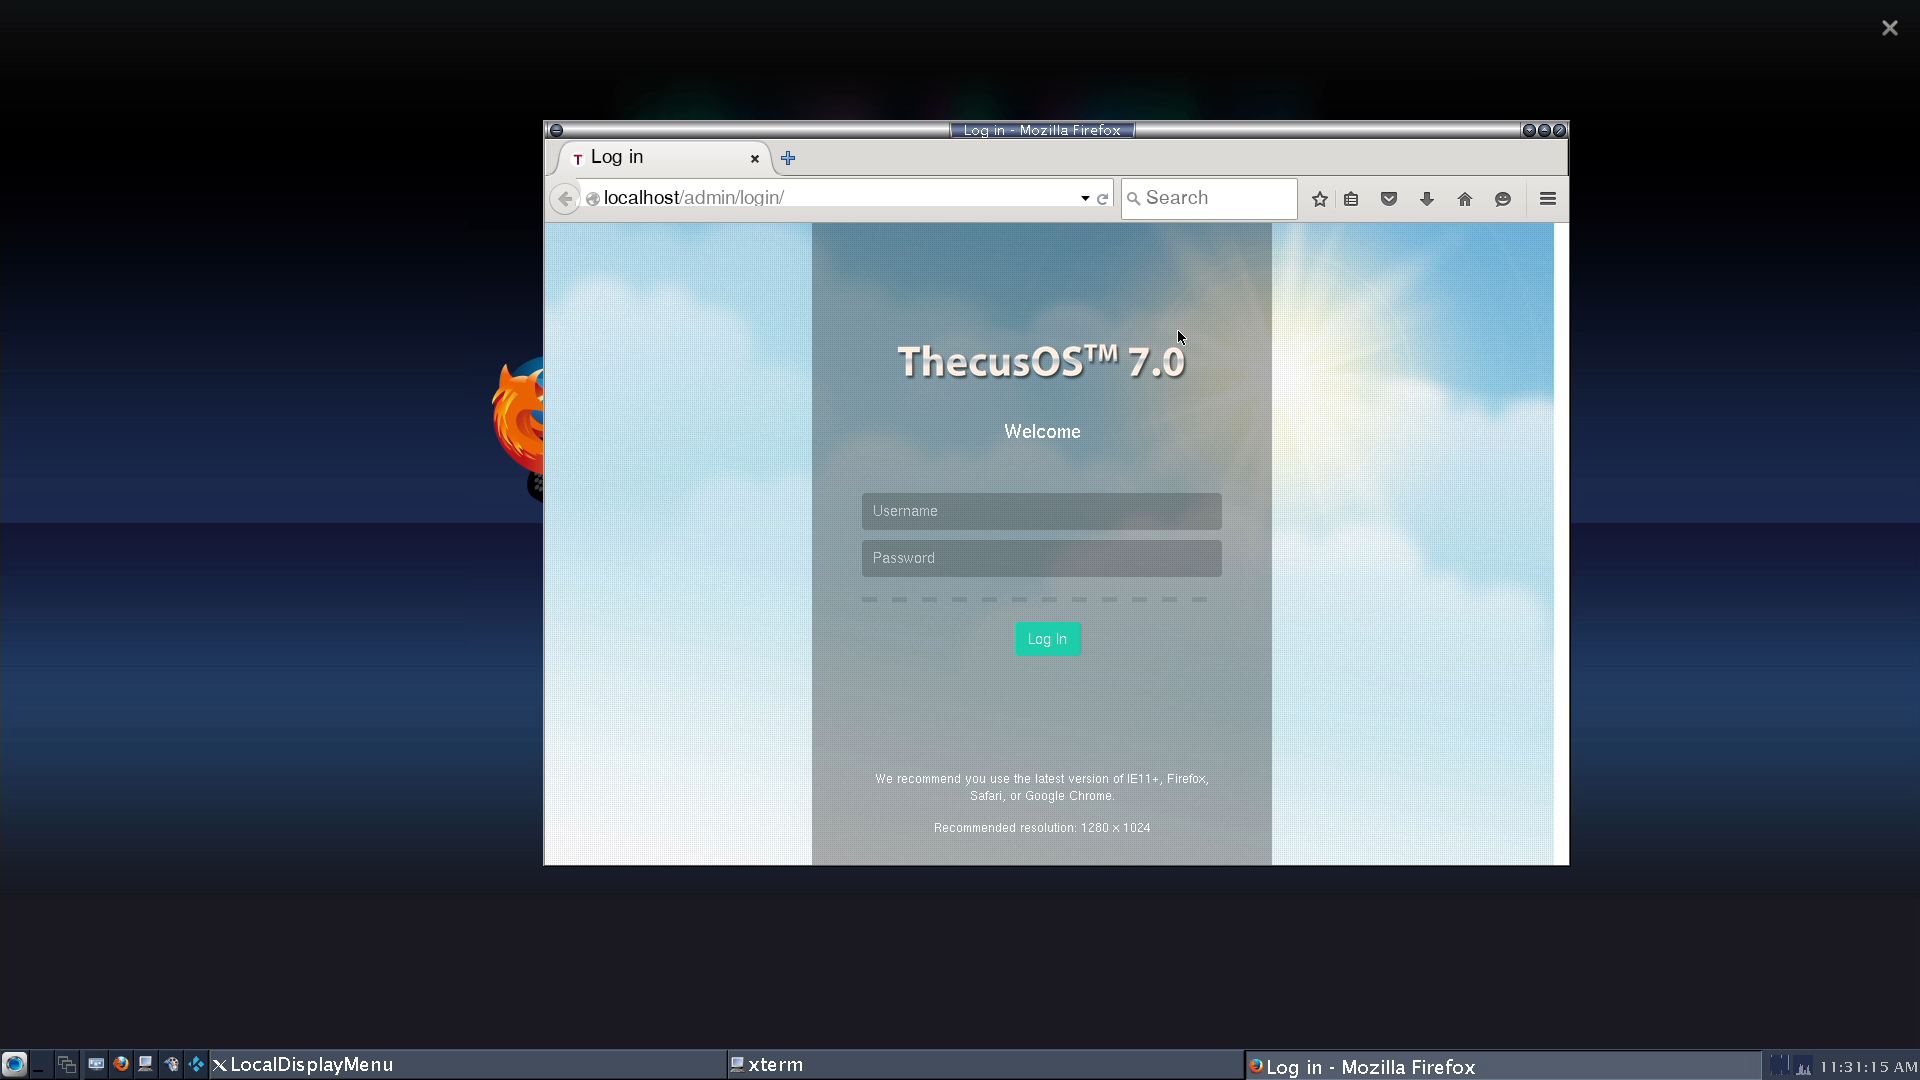Switch to LocalDisplayMenu taskbar window
Screen dimensions: 1920x1080
point(468,1065)
